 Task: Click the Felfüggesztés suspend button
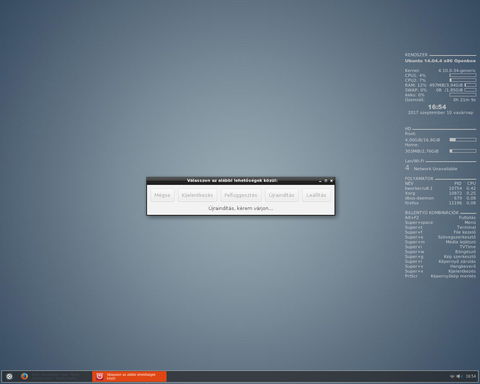pyautogui.click(x=241, y=195)
